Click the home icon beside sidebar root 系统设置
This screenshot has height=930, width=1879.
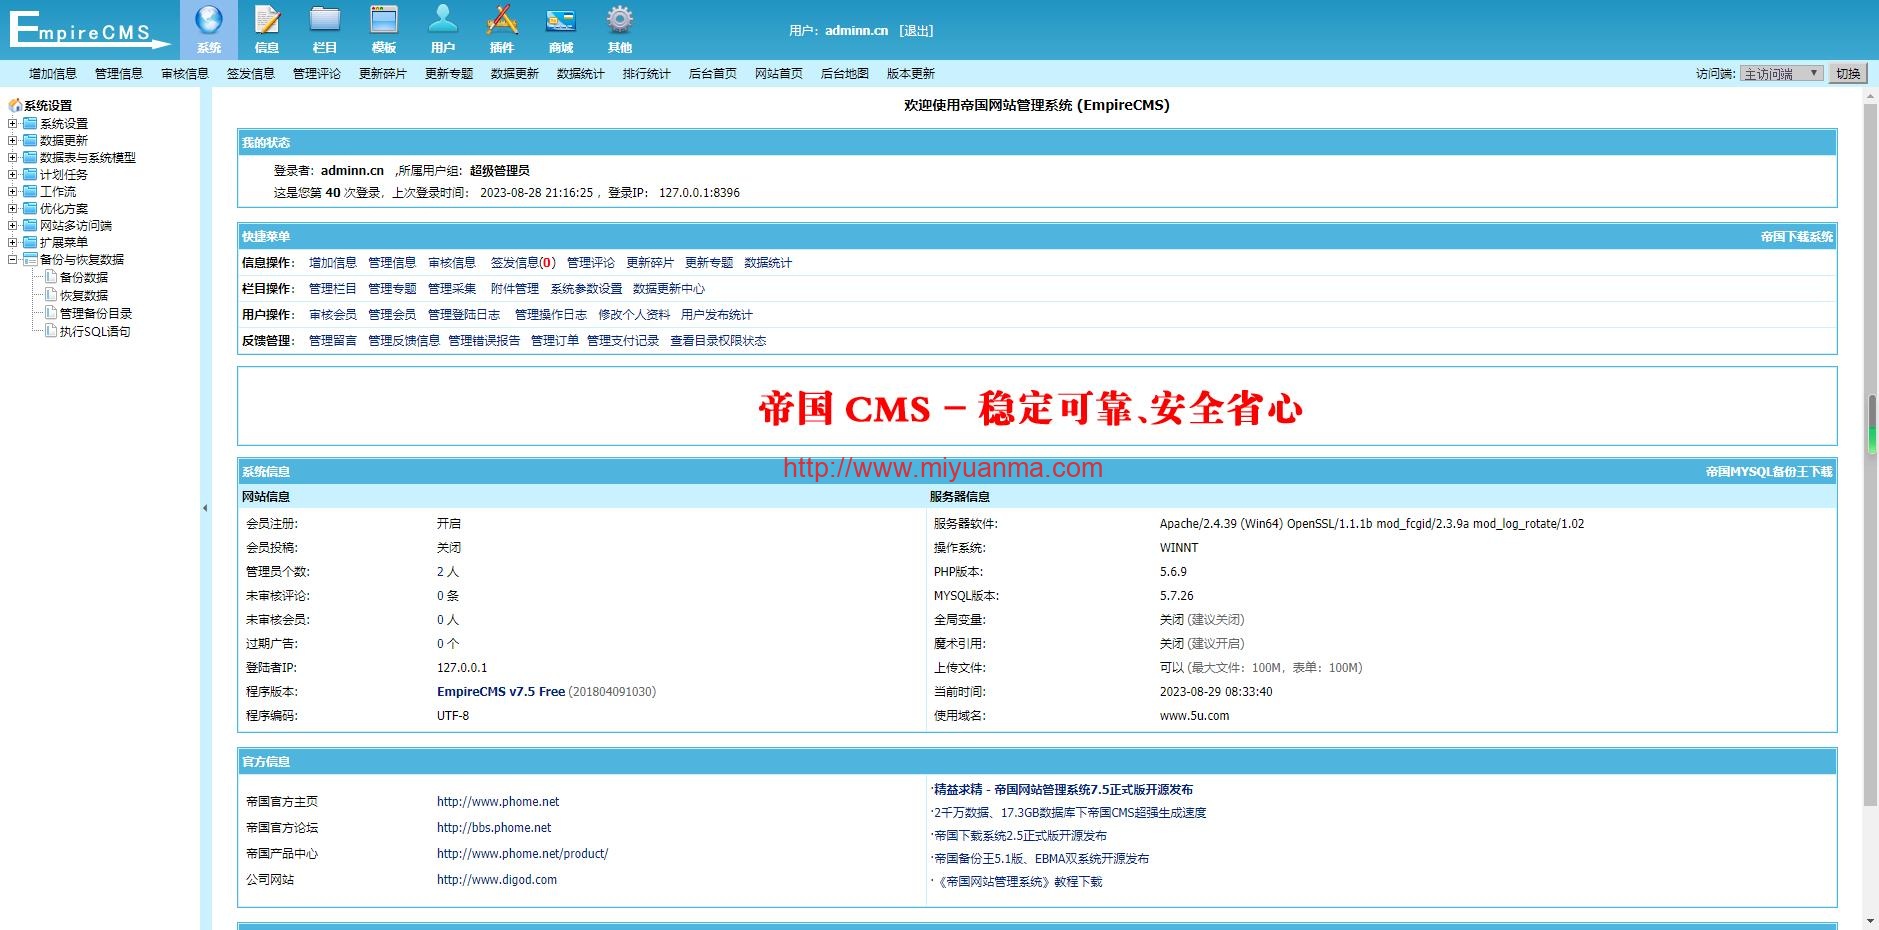[x=15, y=105]
